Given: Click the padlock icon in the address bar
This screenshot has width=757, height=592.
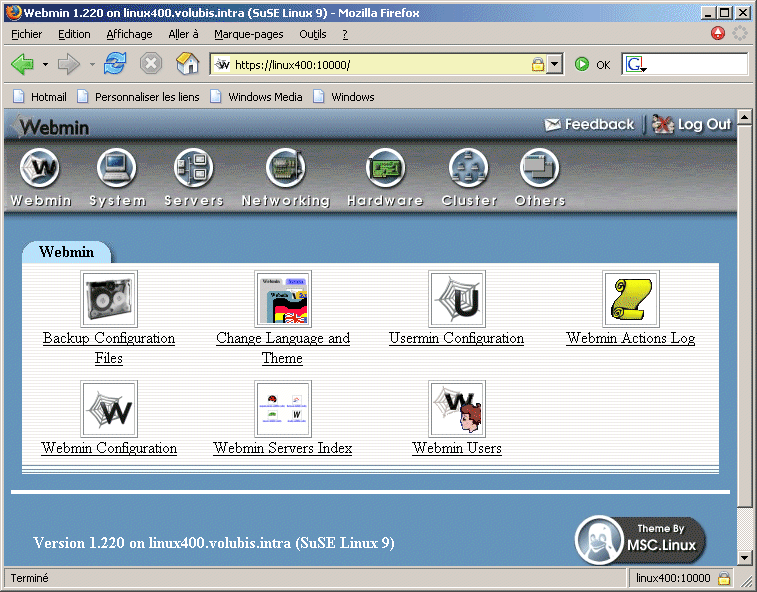Looking at the screenshot, I should click(x=538, y=64).
